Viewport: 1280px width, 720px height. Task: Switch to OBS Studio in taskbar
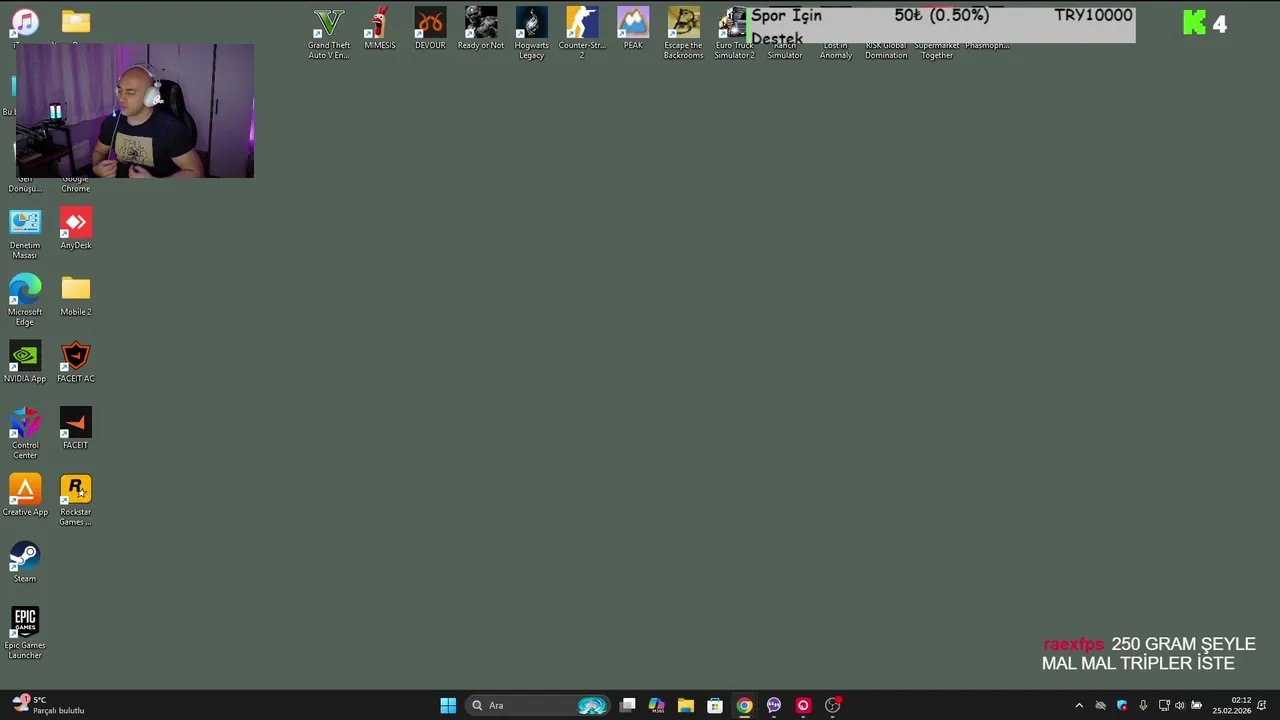pyautogui.click(x=832, y=705)
